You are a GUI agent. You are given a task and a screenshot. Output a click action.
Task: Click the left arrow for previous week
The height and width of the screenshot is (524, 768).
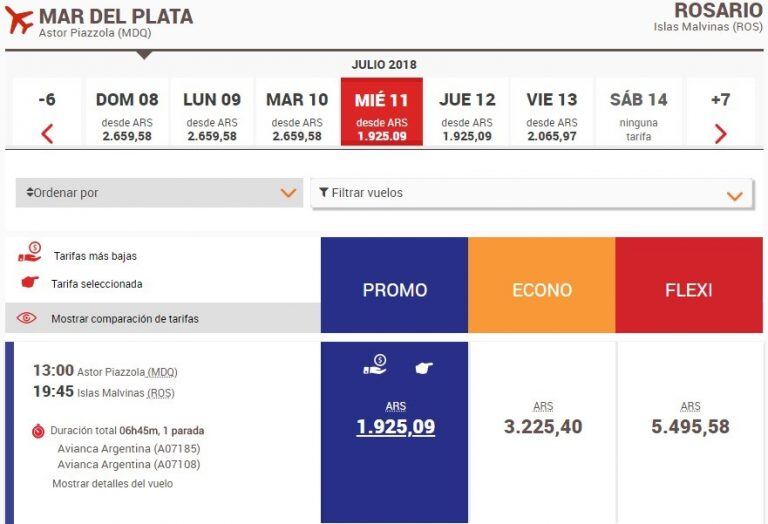(x=47, y=133)
